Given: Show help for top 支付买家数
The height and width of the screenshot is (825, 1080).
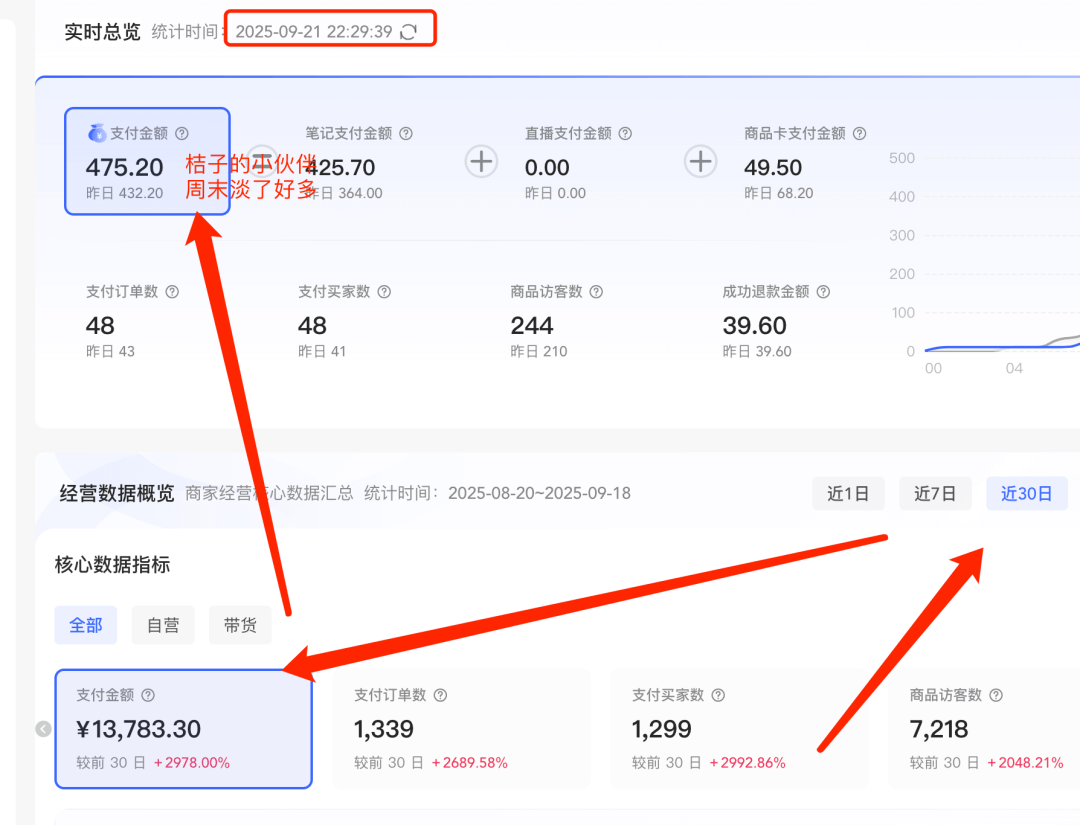Looking at the screenshot, I should coord(384,292).
